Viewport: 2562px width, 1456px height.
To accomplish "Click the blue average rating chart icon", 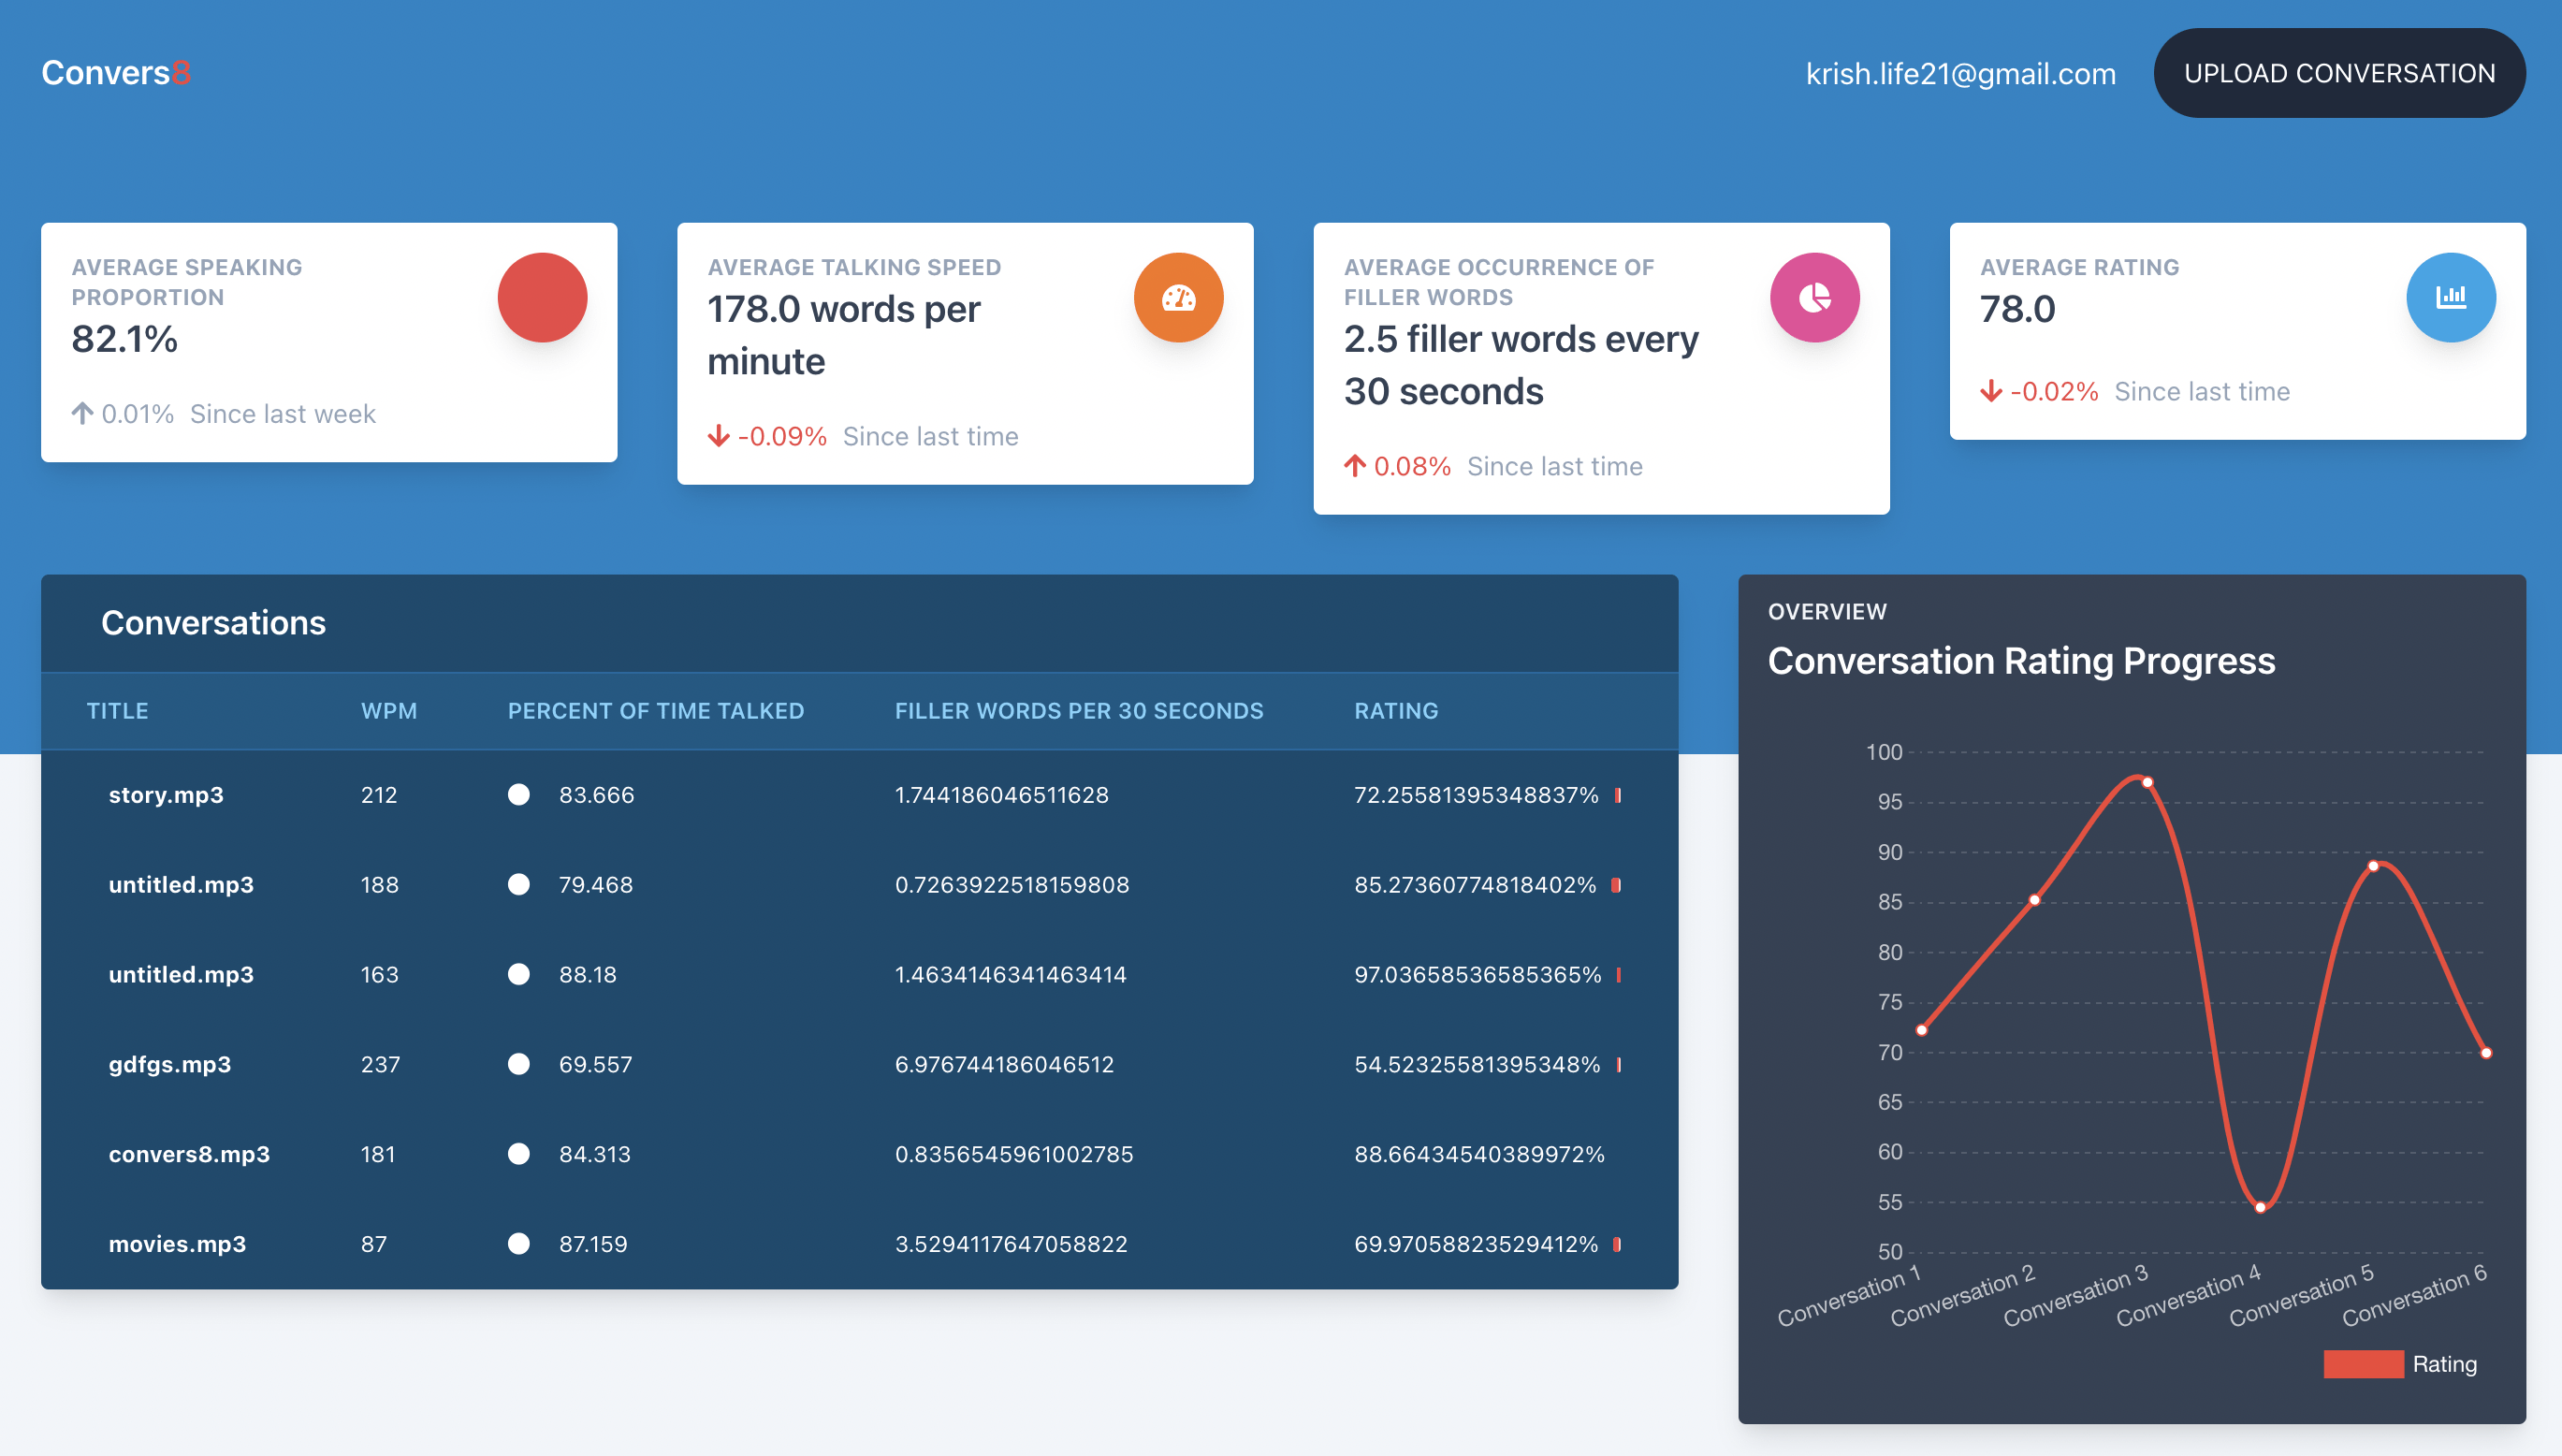I will tap(2450, 298).
